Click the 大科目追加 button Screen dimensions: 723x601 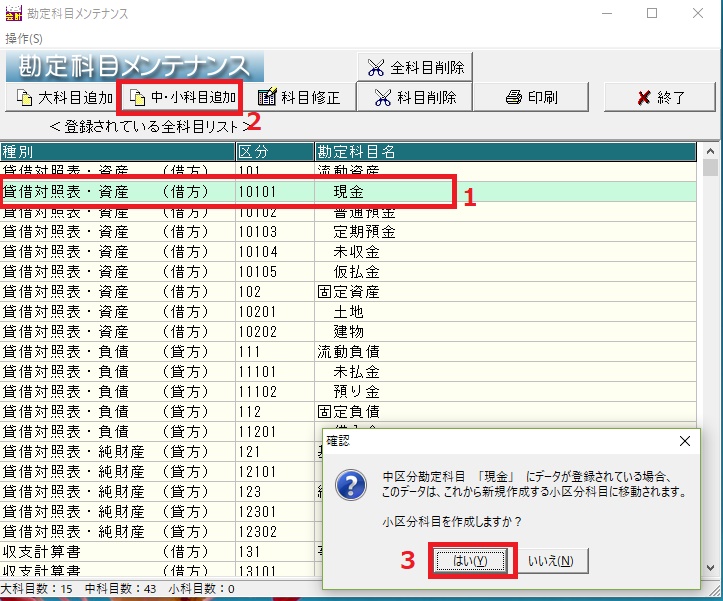click(x=64, y=97)
